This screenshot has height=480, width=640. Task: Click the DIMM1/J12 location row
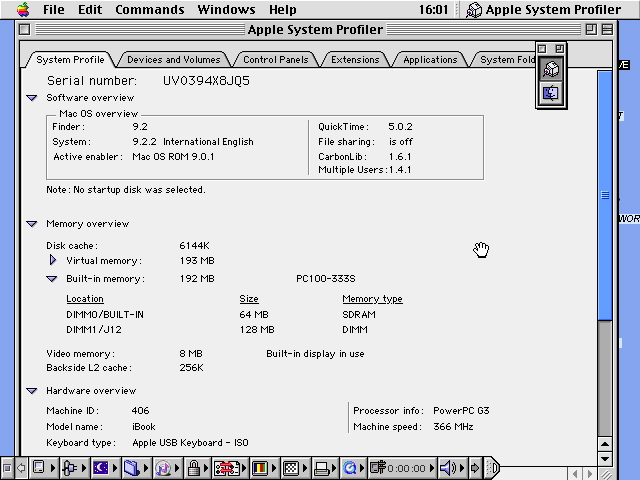(x=94, y=329)
